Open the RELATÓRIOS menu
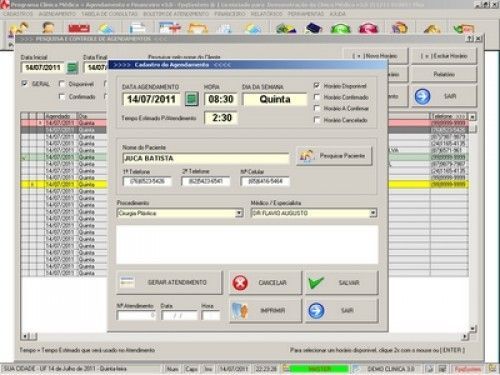 266,14
